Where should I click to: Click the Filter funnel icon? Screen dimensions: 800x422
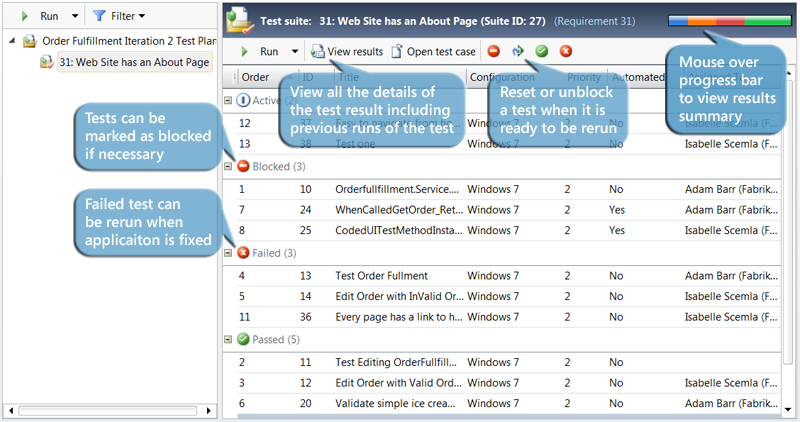click(x=99, y=16)
